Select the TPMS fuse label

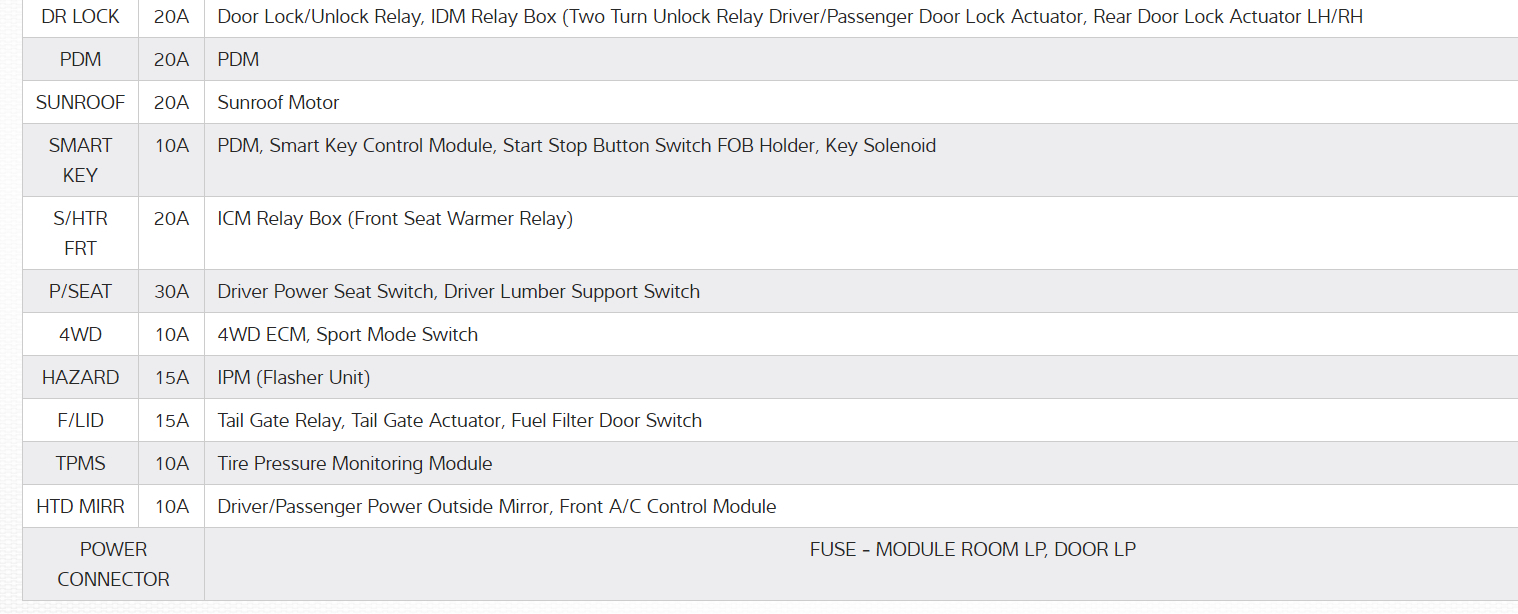coord(80,464)
